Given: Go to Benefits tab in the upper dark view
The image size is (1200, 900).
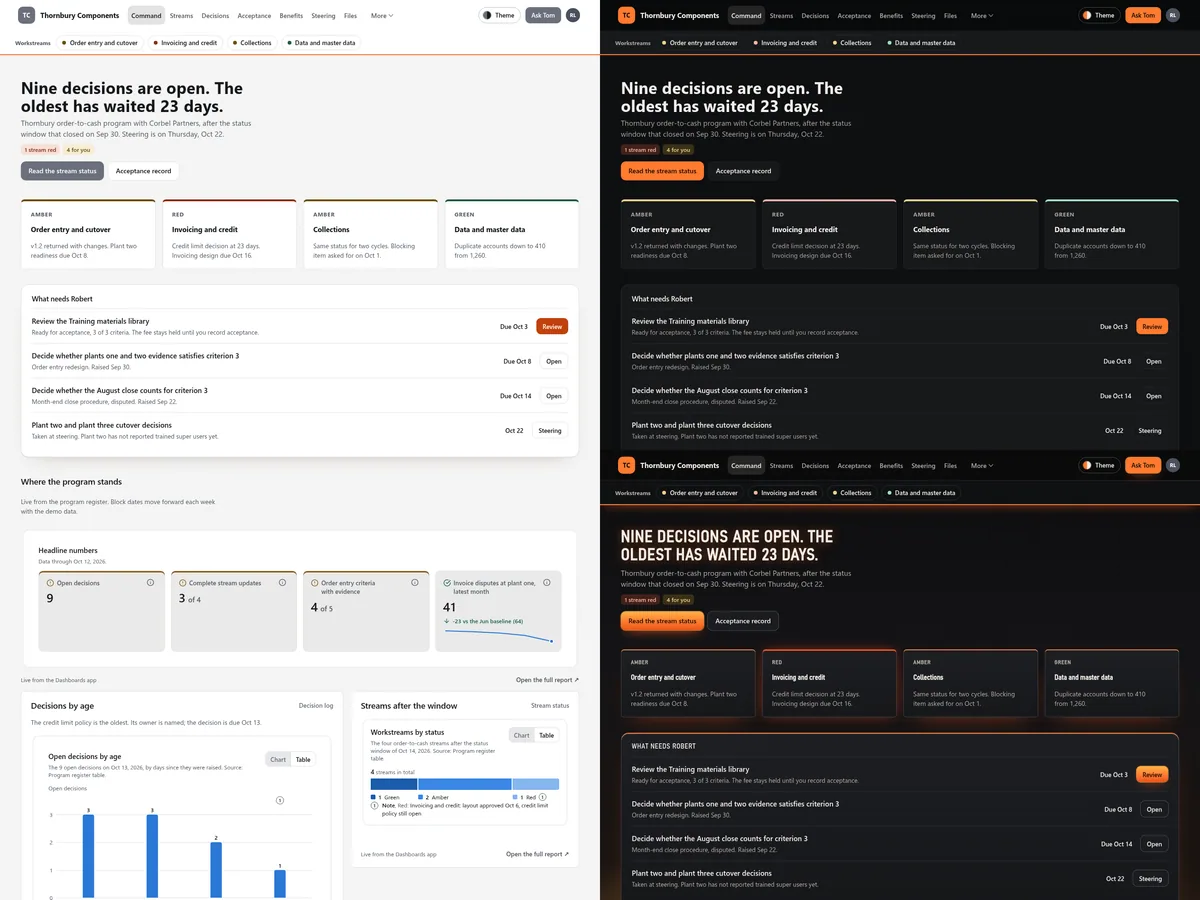Looking at the screenshot, I should coord(891,16).
